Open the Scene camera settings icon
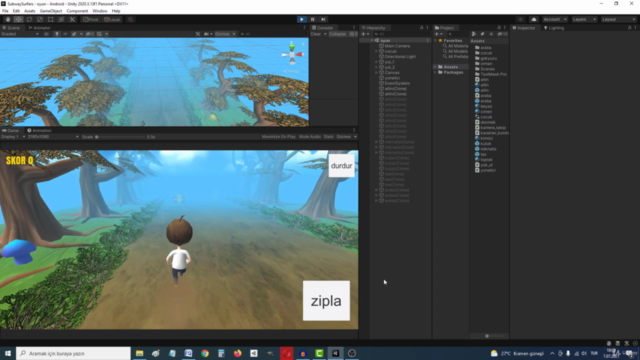Screen dimensions: 640x360 click(207, 34)
